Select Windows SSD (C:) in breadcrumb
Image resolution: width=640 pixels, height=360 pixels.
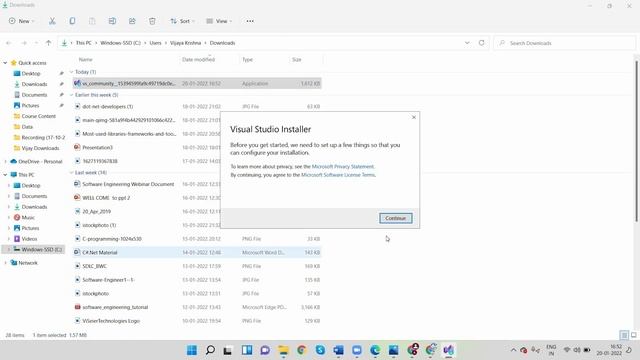point(120,43)
